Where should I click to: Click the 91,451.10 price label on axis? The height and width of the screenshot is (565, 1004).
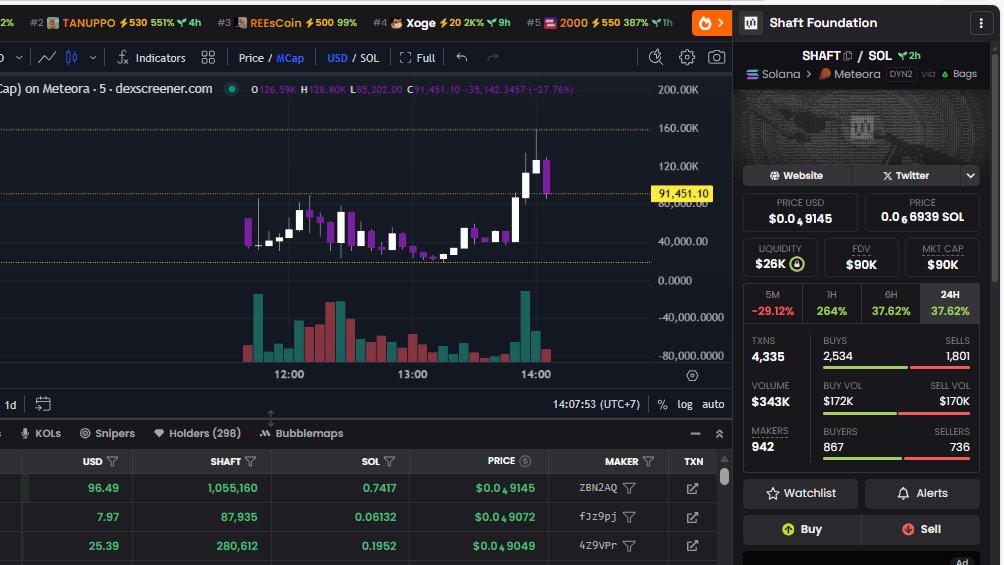(682, 193)
